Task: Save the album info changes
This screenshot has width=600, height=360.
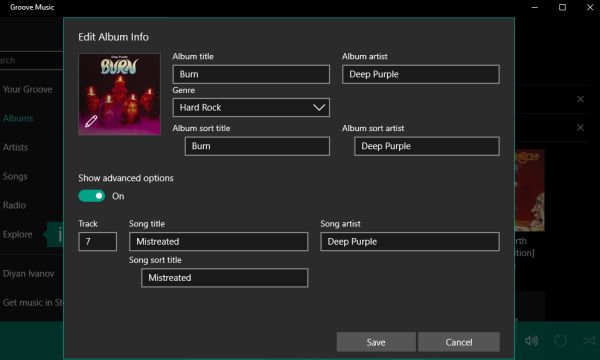Action: coord(376,342)
